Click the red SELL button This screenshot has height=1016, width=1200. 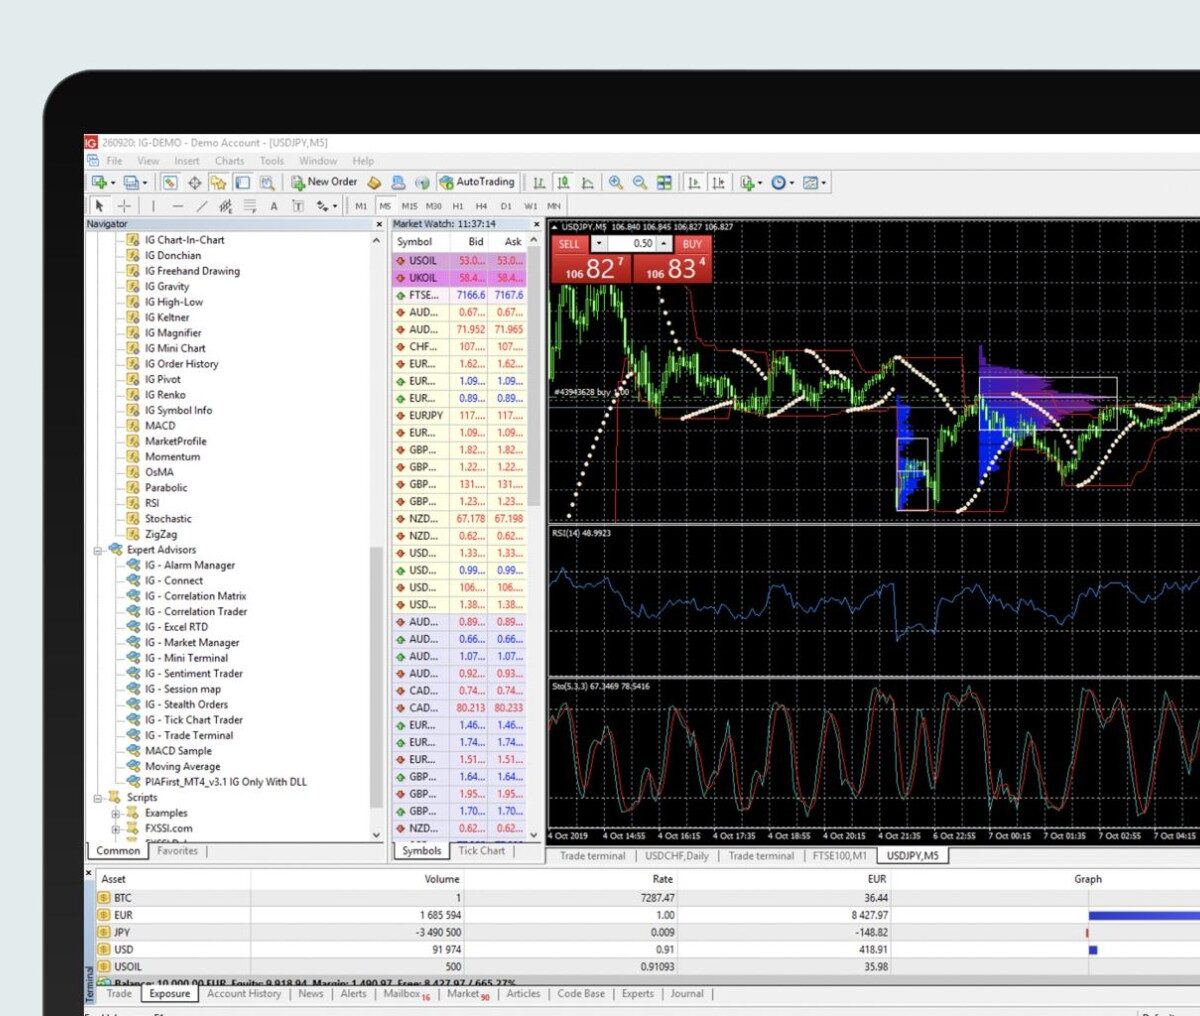coord(569,244)
